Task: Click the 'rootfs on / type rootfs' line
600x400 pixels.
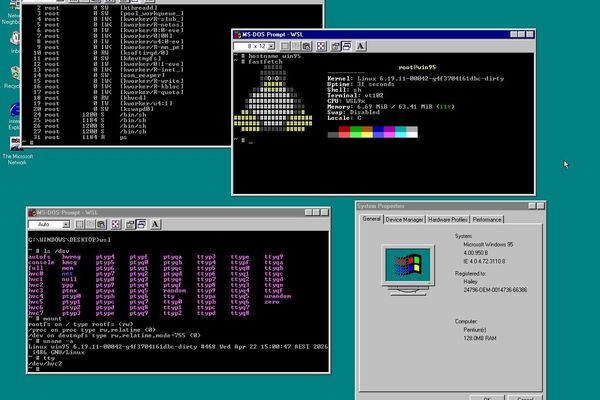Action: (81, 324)
